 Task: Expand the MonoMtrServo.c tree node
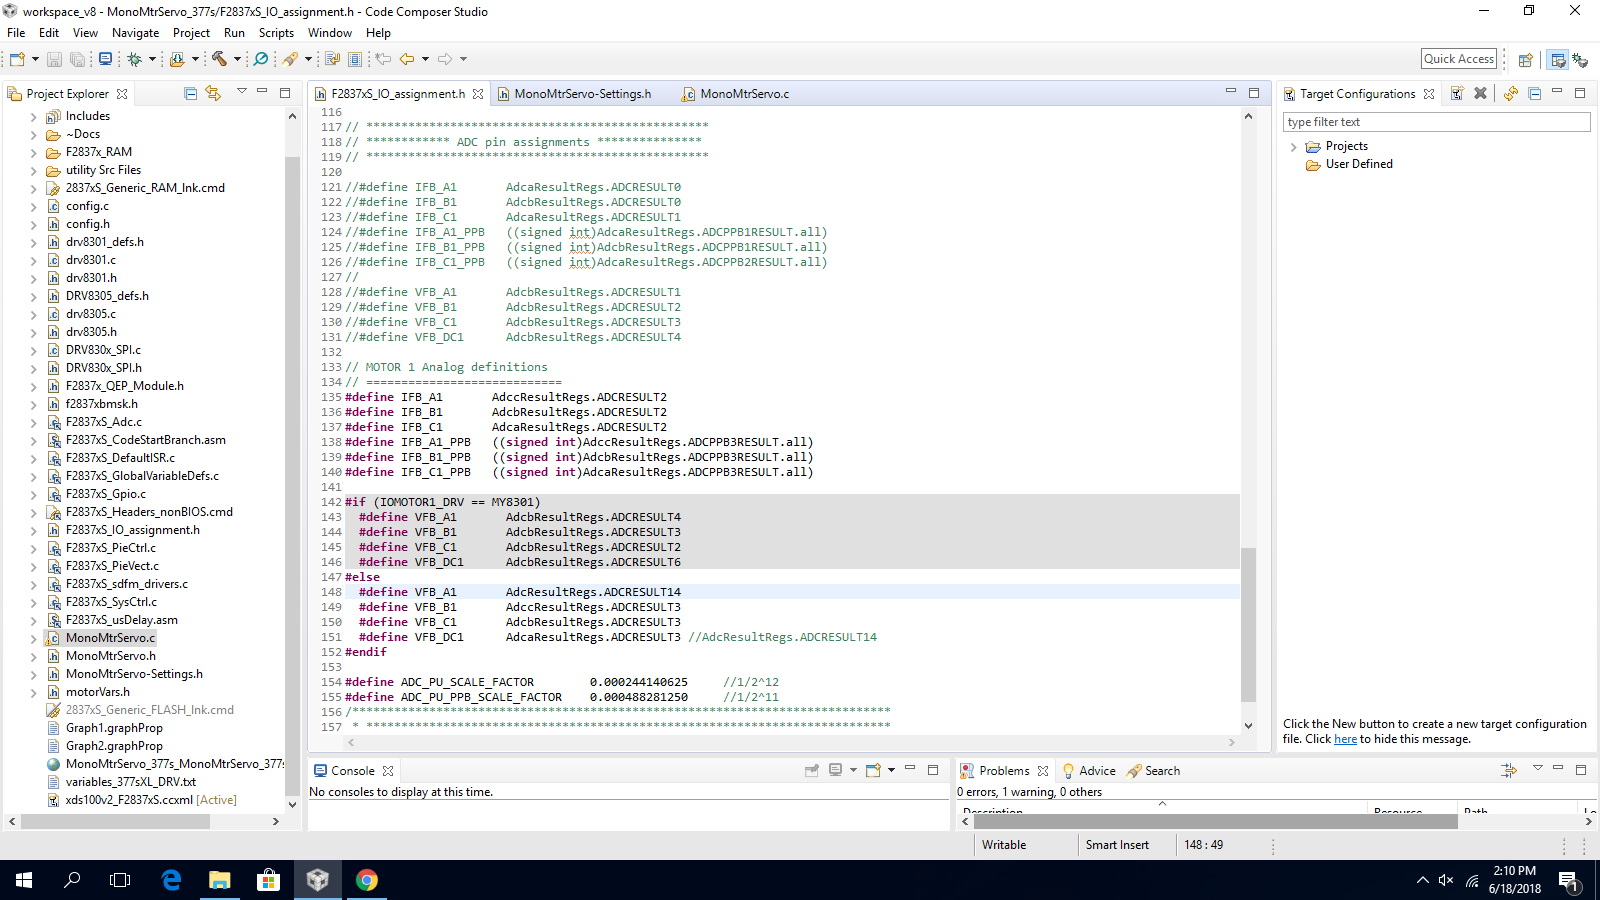tap(33, 638)
